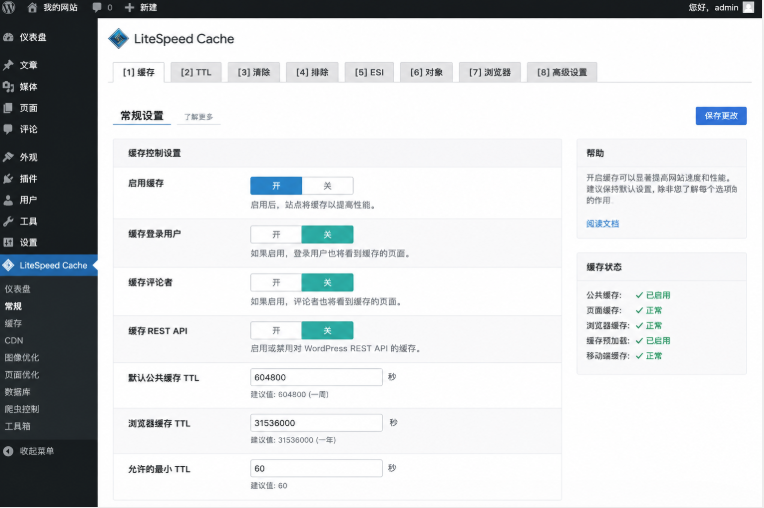Open LiteSpeed submenu item 缓存

[x=13, y=323]
